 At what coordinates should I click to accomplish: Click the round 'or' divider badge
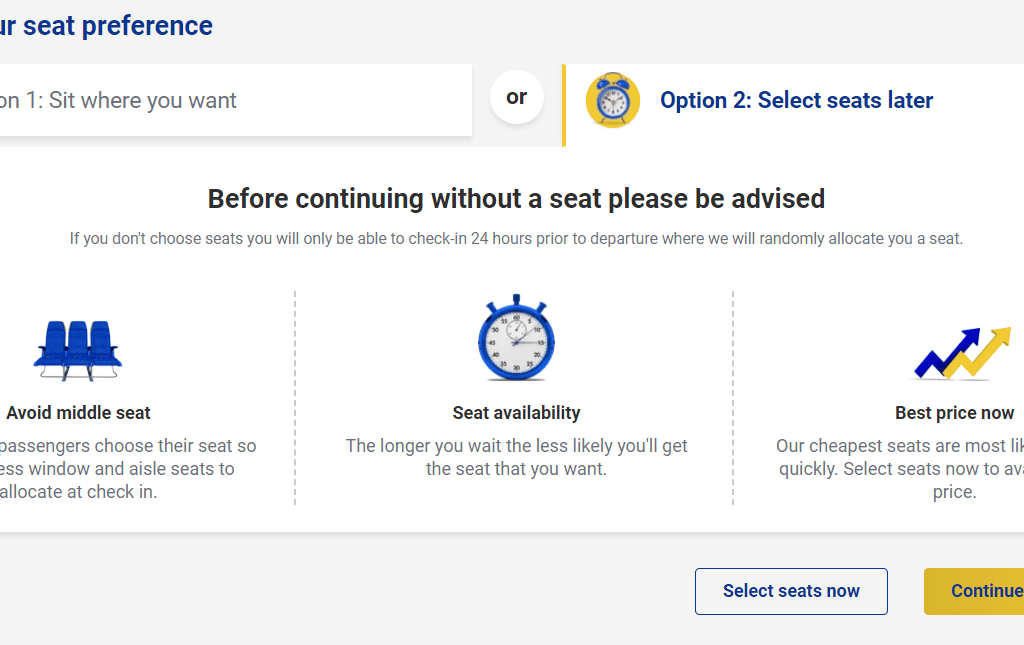click(x=517, y=97)
